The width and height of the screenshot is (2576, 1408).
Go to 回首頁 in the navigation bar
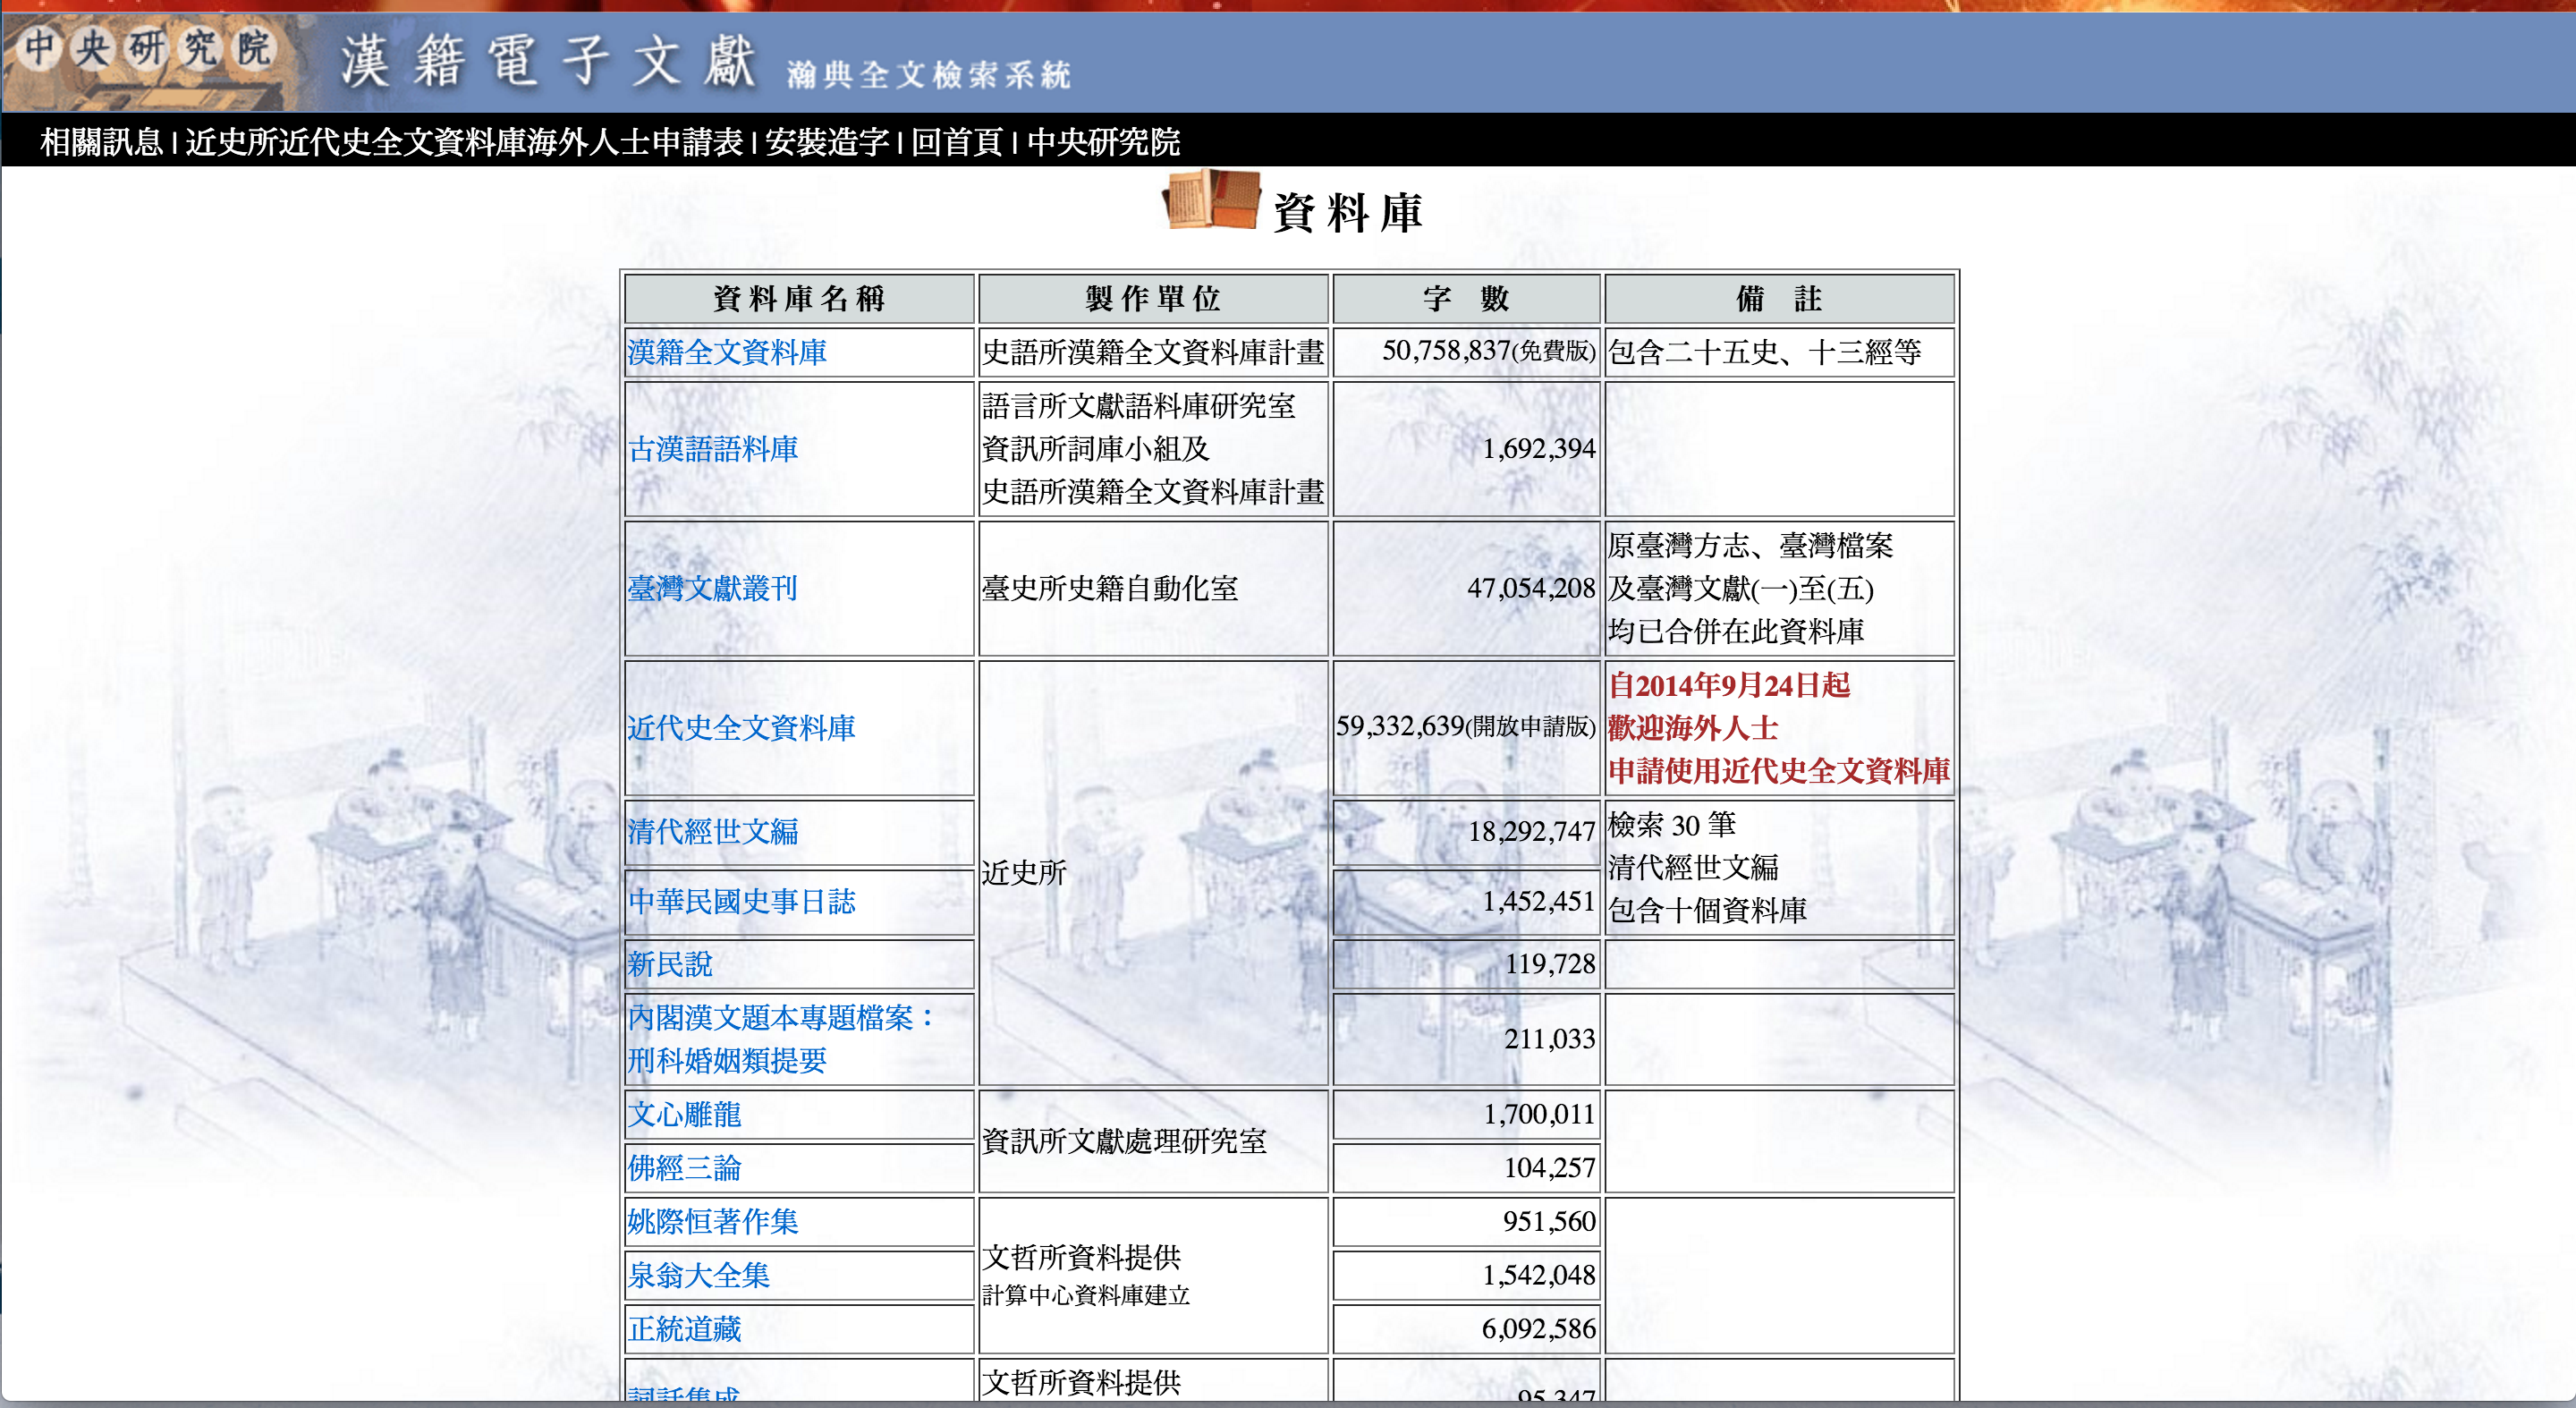(957, 142)
